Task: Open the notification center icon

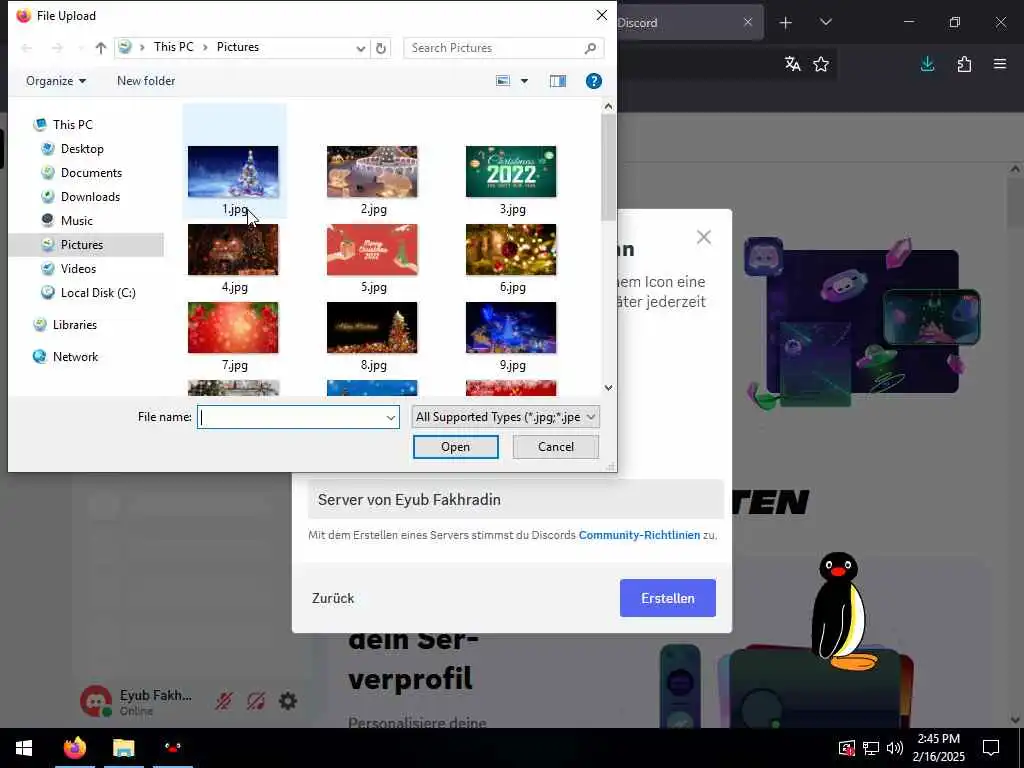Action: tap(991, 748)
